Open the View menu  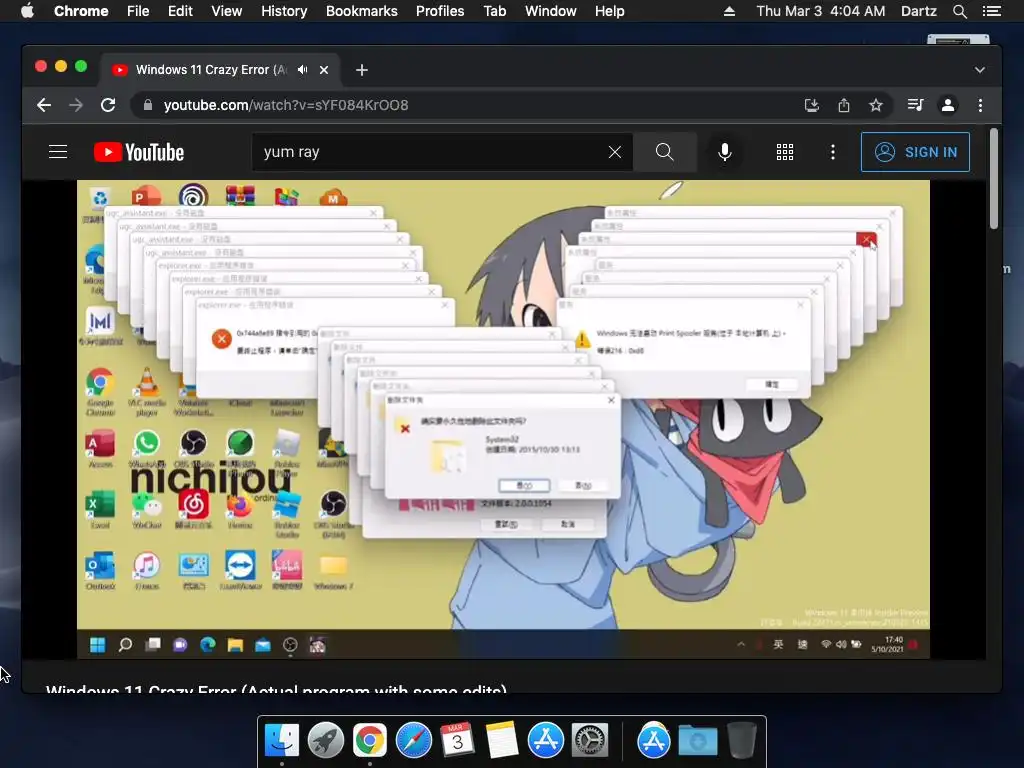point(227,11)
